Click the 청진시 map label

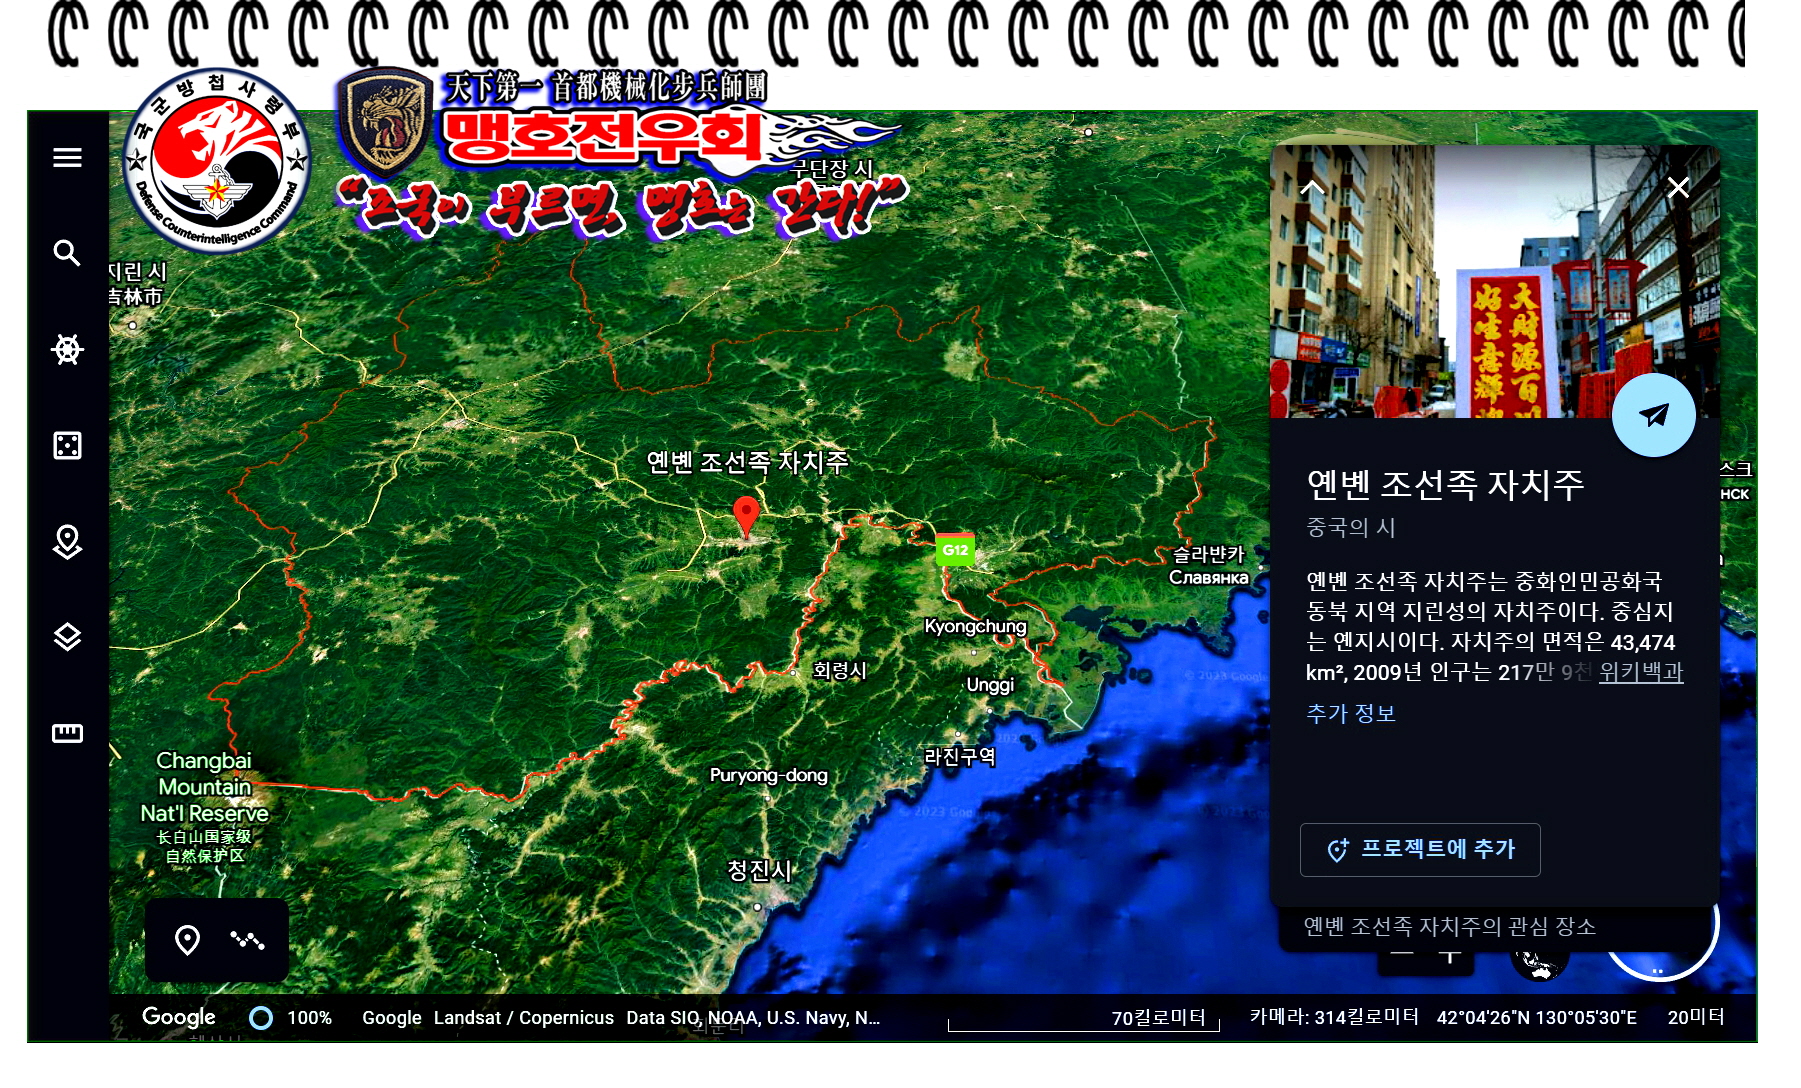coord(759,871)
